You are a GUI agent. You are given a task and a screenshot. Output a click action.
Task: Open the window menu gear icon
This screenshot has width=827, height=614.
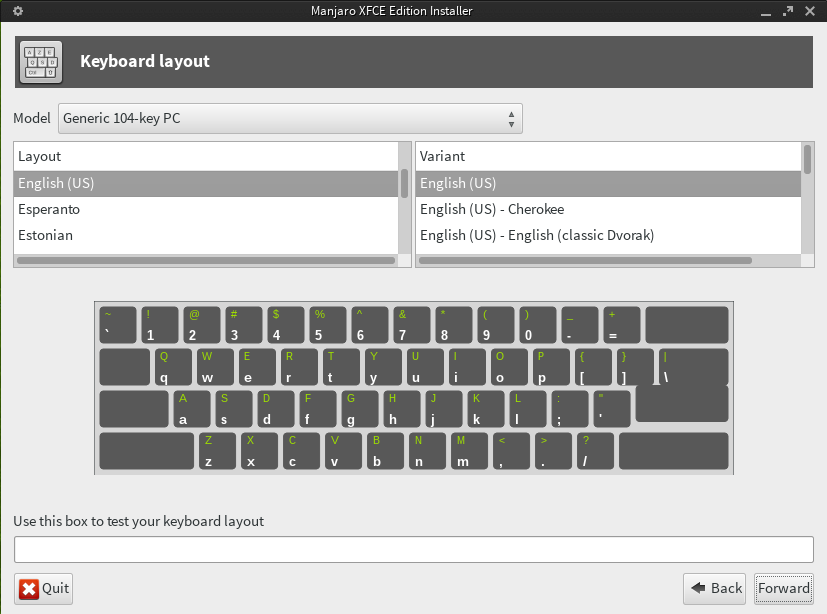click(x=17, y=11)
